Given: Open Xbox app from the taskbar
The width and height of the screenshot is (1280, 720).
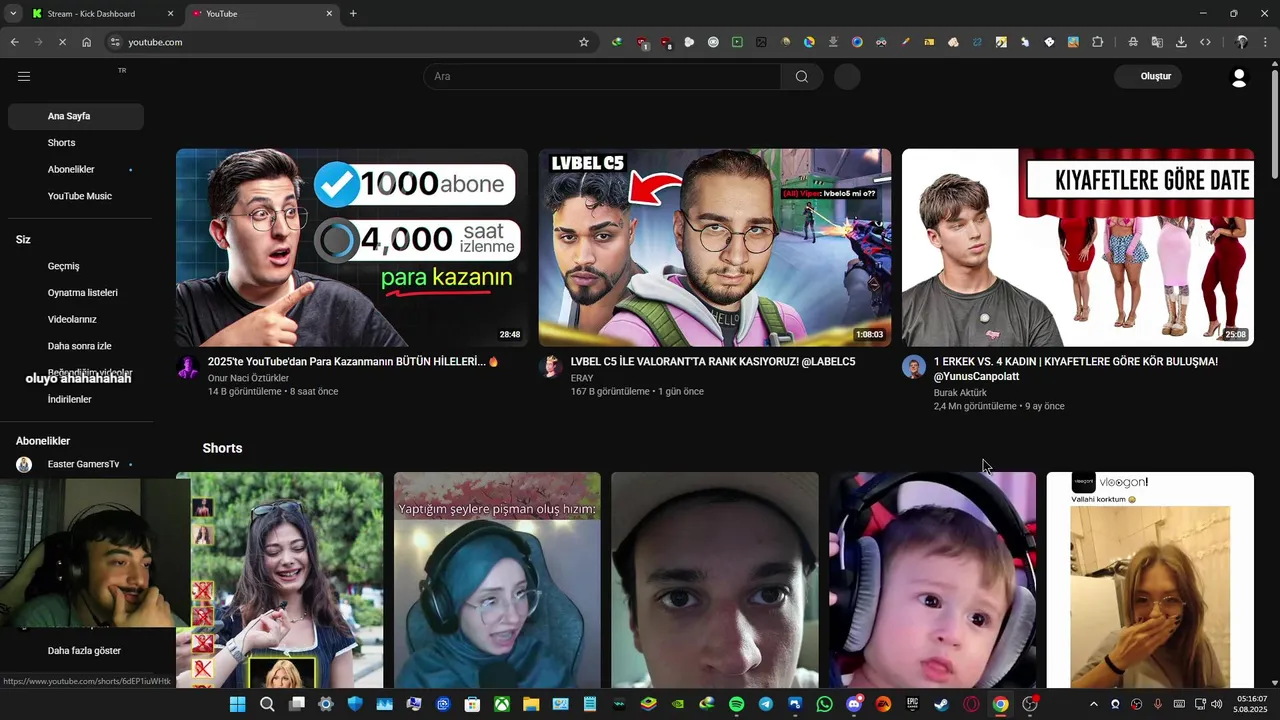Looking at the screenshot, I should coord(501,704).
